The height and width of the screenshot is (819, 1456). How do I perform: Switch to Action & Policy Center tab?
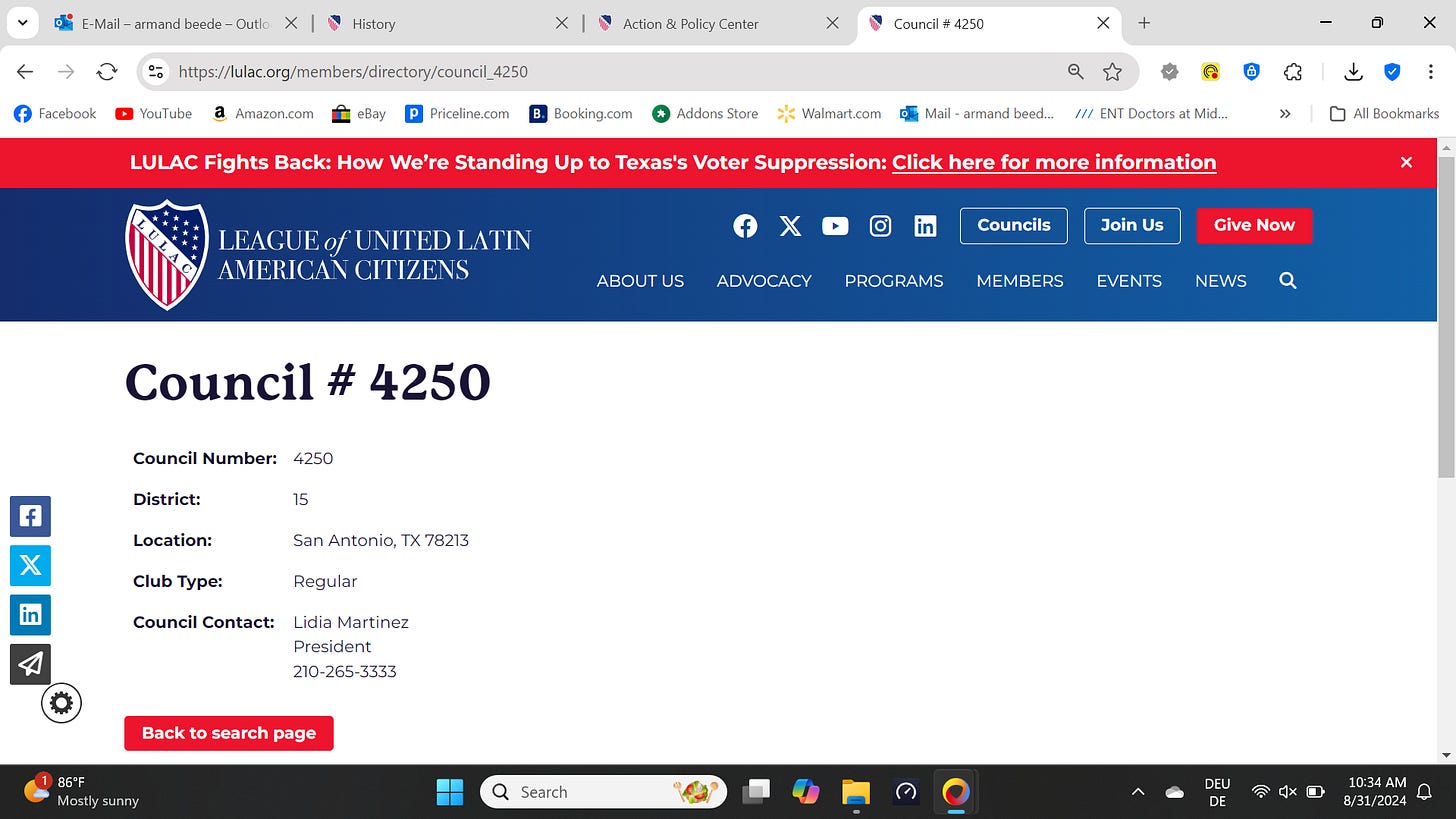click(717, 23)
